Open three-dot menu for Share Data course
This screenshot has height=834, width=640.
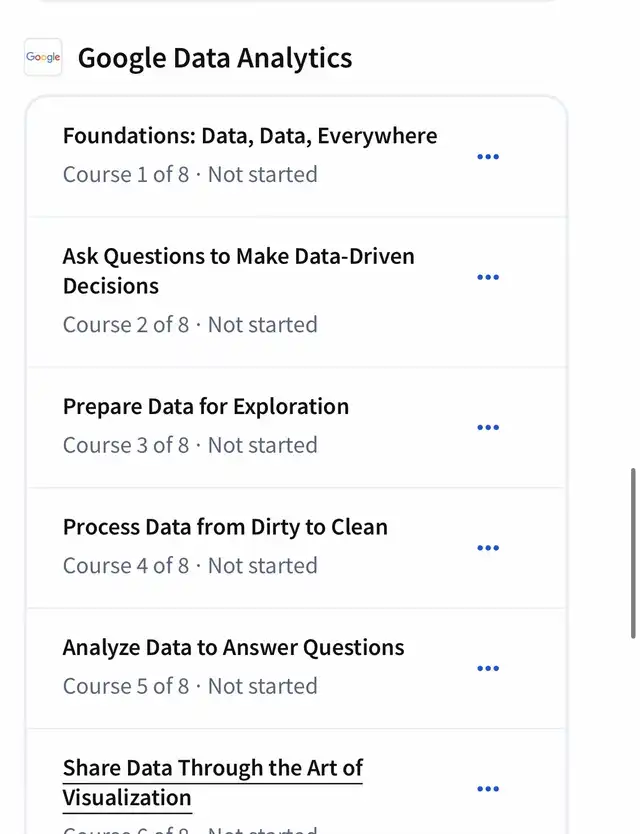coord(488,789)
